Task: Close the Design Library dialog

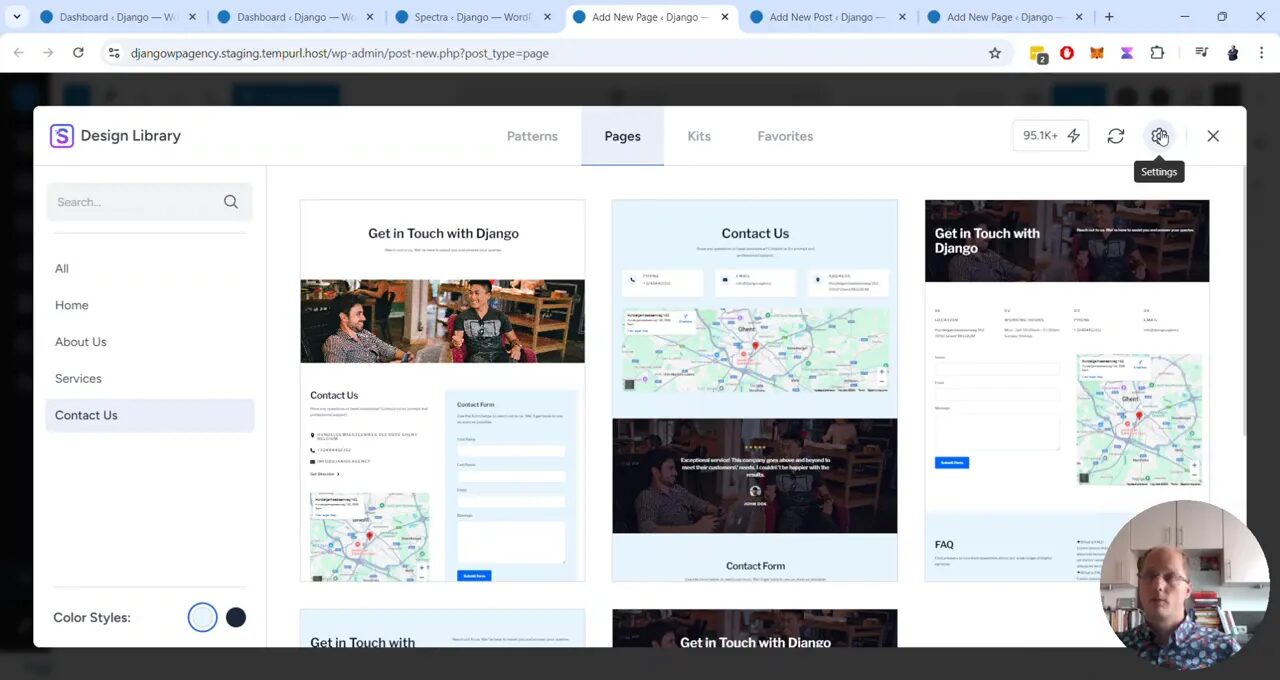Action: (x=1213, y=136)
